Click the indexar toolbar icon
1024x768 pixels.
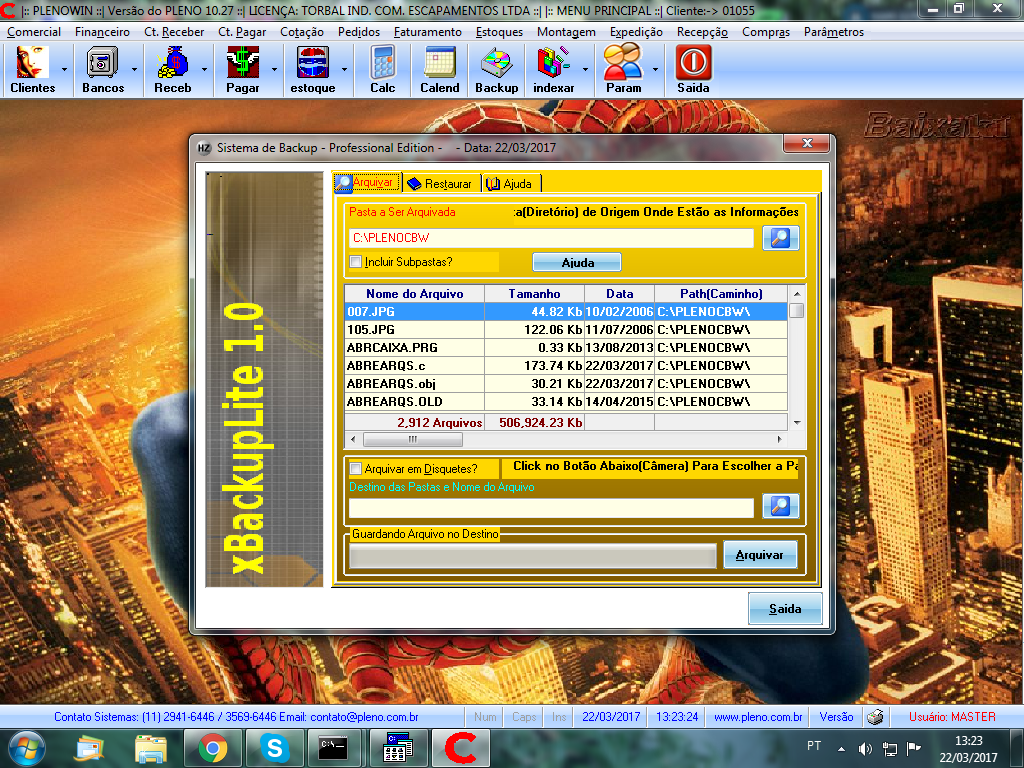coord(554,69)
